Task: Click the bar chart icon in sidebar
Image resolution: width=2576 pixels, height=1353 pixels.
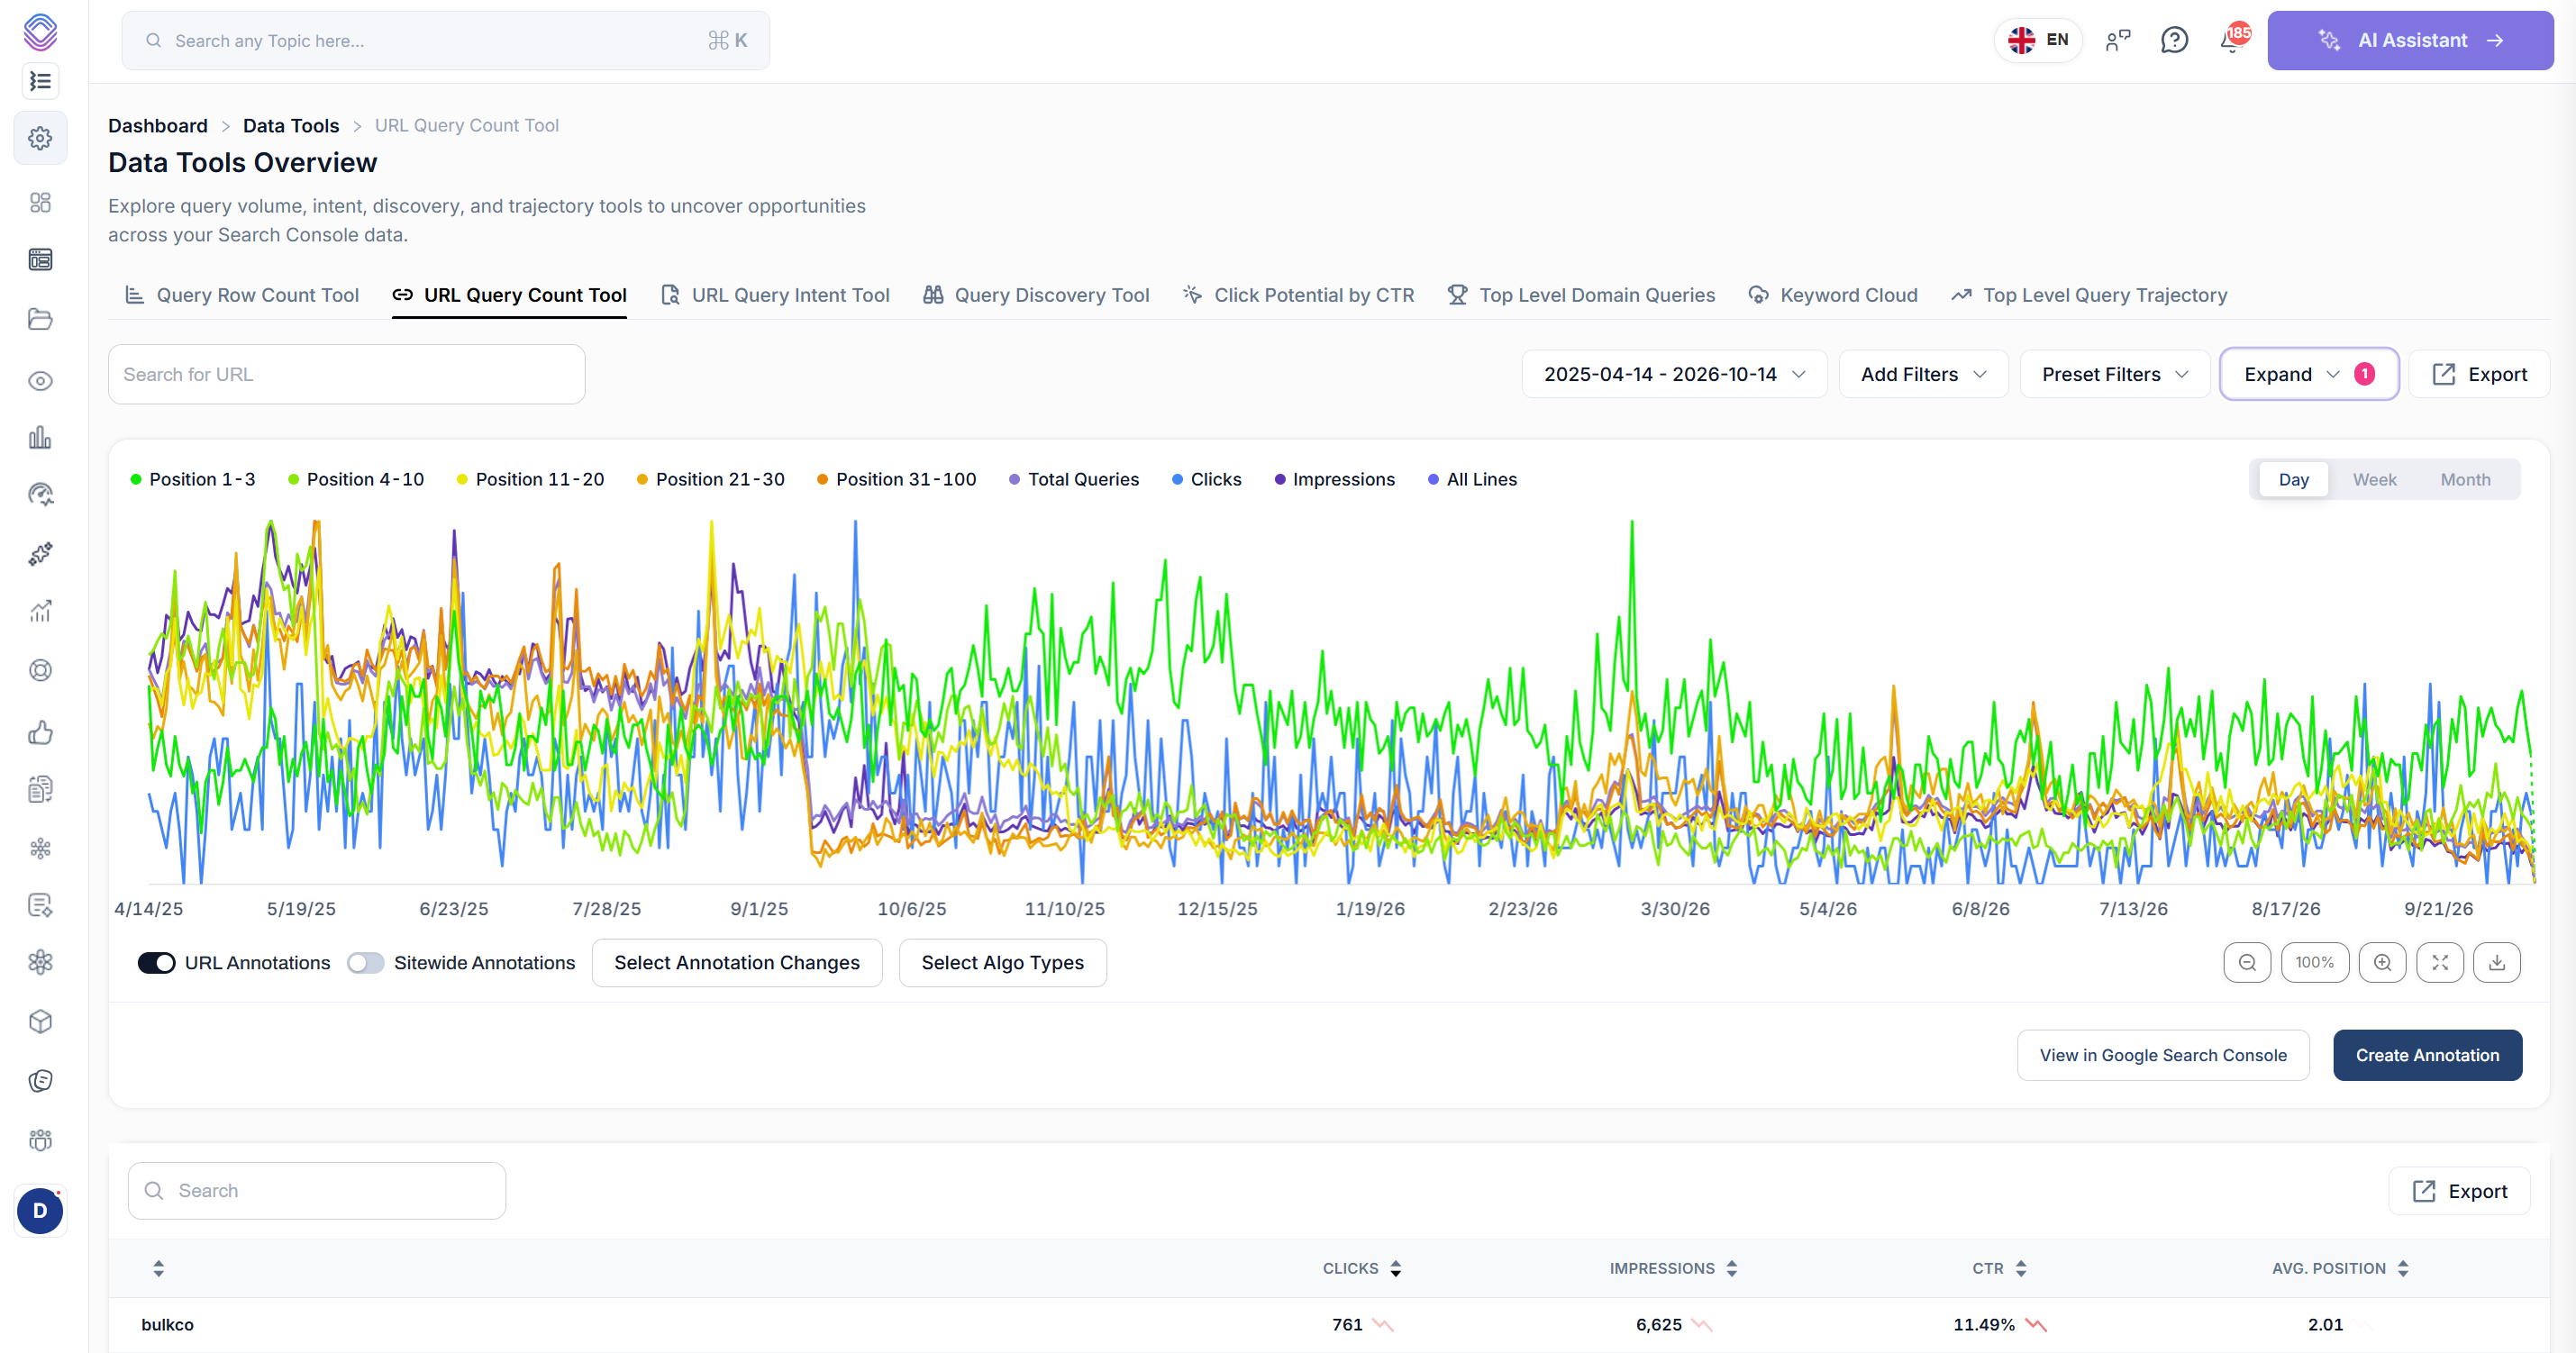Action: click(40, 438)
